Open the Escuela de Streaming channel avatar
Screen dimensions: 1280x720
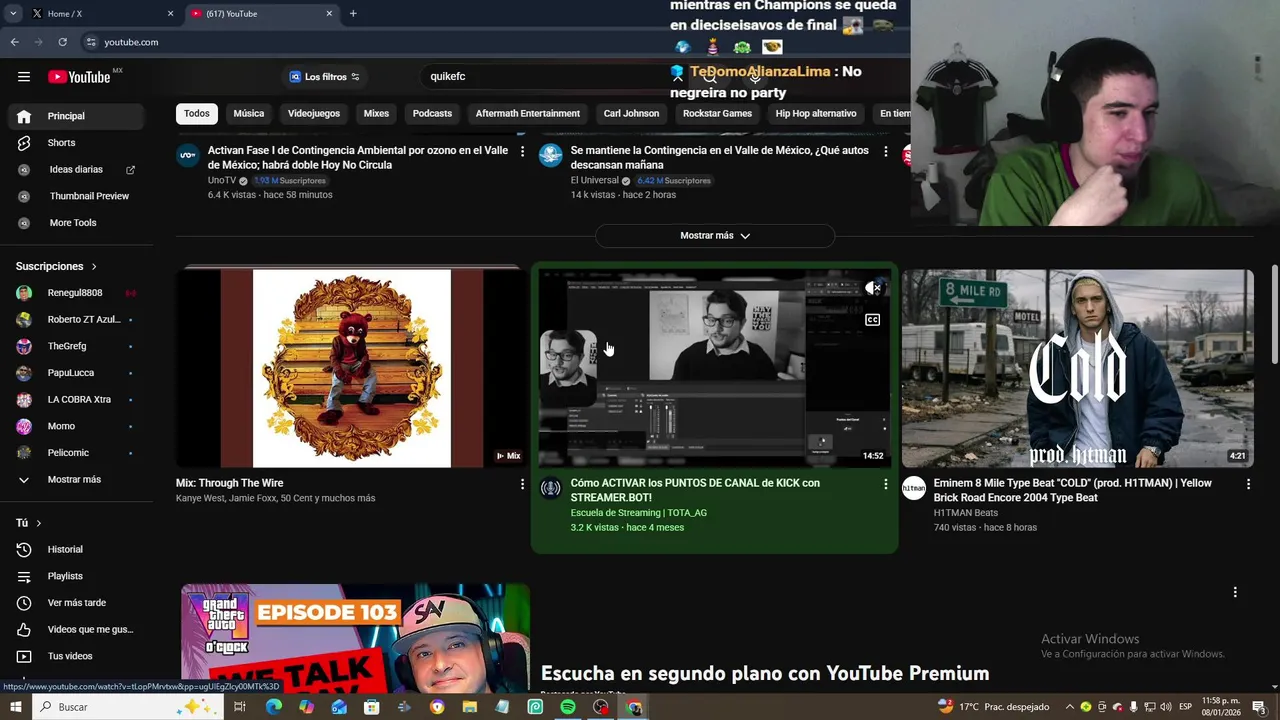(550, 488)
